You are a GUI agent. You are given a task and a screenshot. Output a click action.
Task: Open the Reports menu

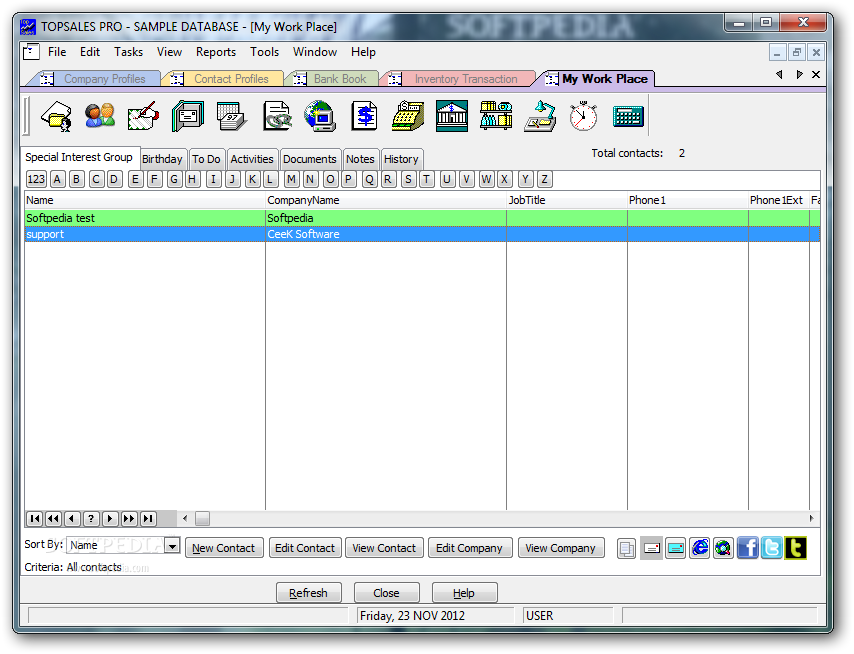pyautogui.click(x=216, y=52)
